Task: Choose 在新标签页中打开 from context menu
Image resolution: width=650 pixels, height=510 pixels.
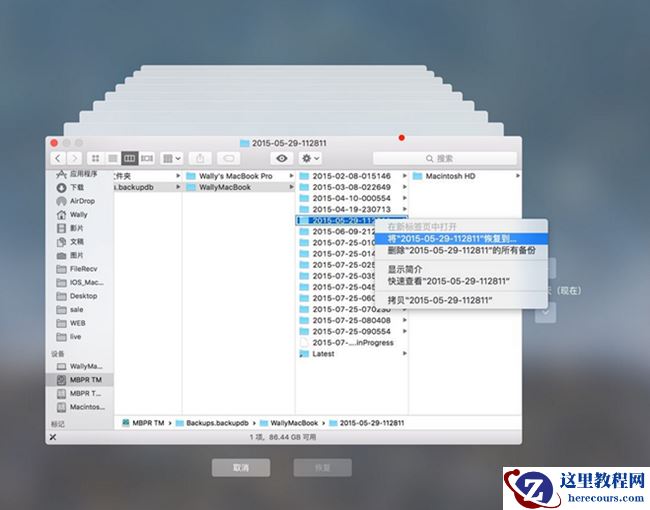Action: click(461, 227)
